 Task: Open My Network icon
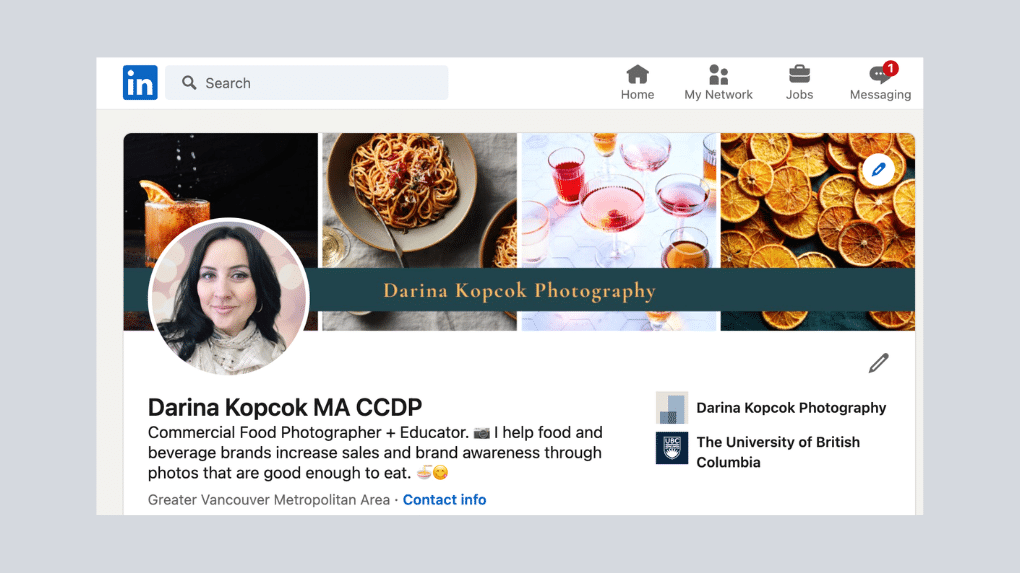pyautogui.click(x=718, y=75)
